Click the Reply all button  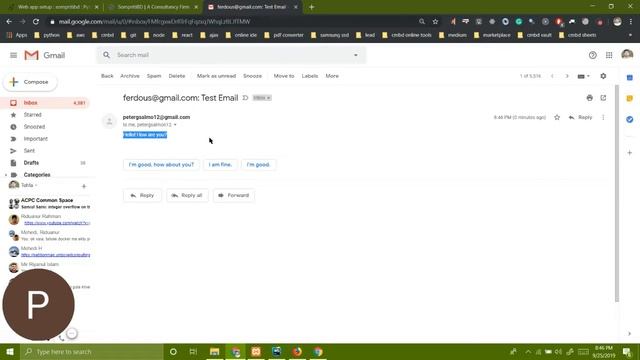[x=187, y=196]
